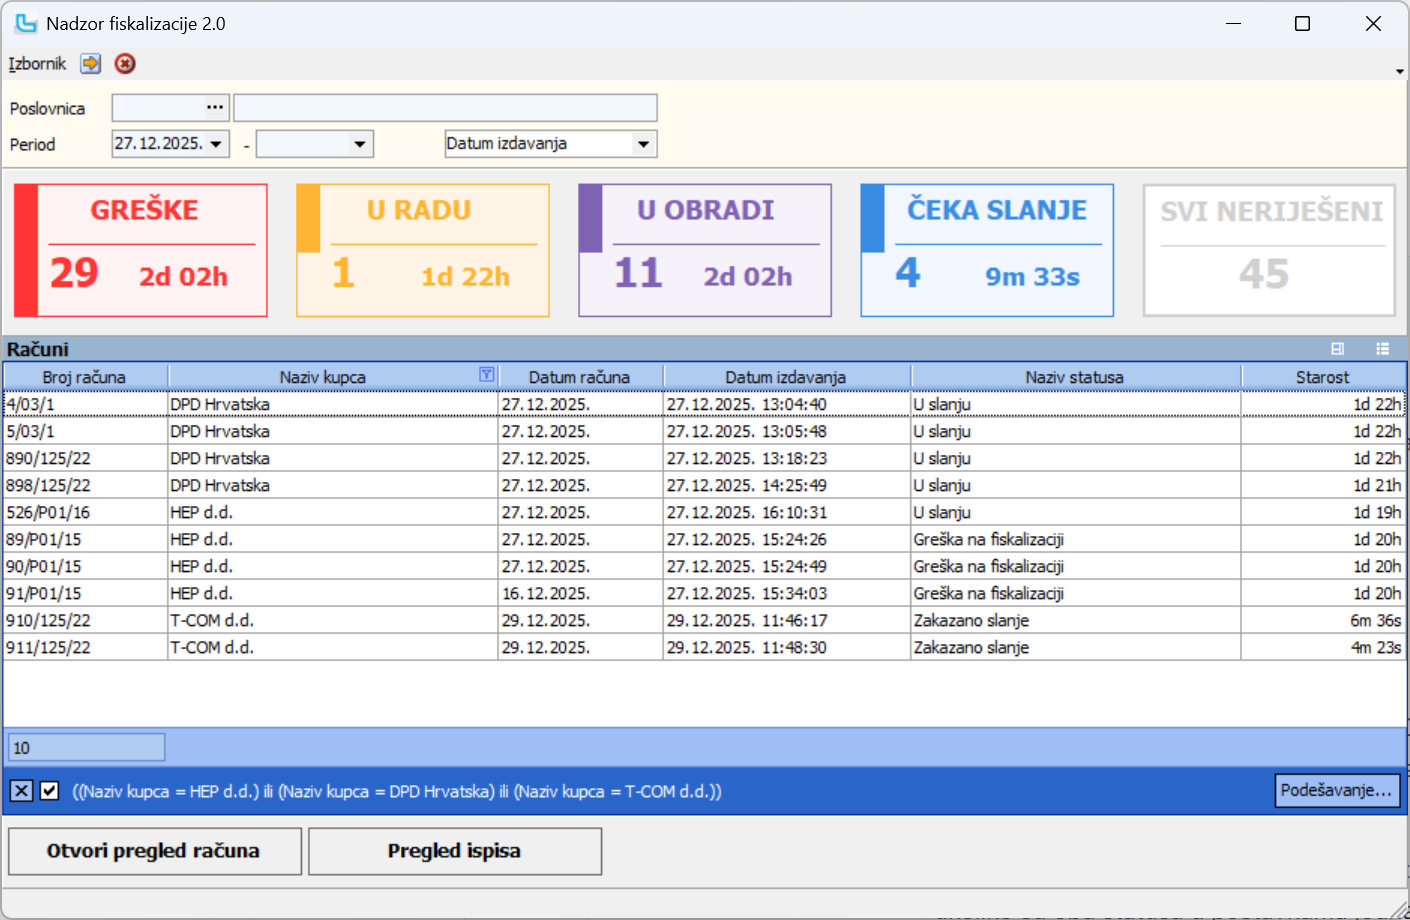This screenshot has height=920, width=1410.
Task: Click the Poslovnica name input field
Action: 445,108
